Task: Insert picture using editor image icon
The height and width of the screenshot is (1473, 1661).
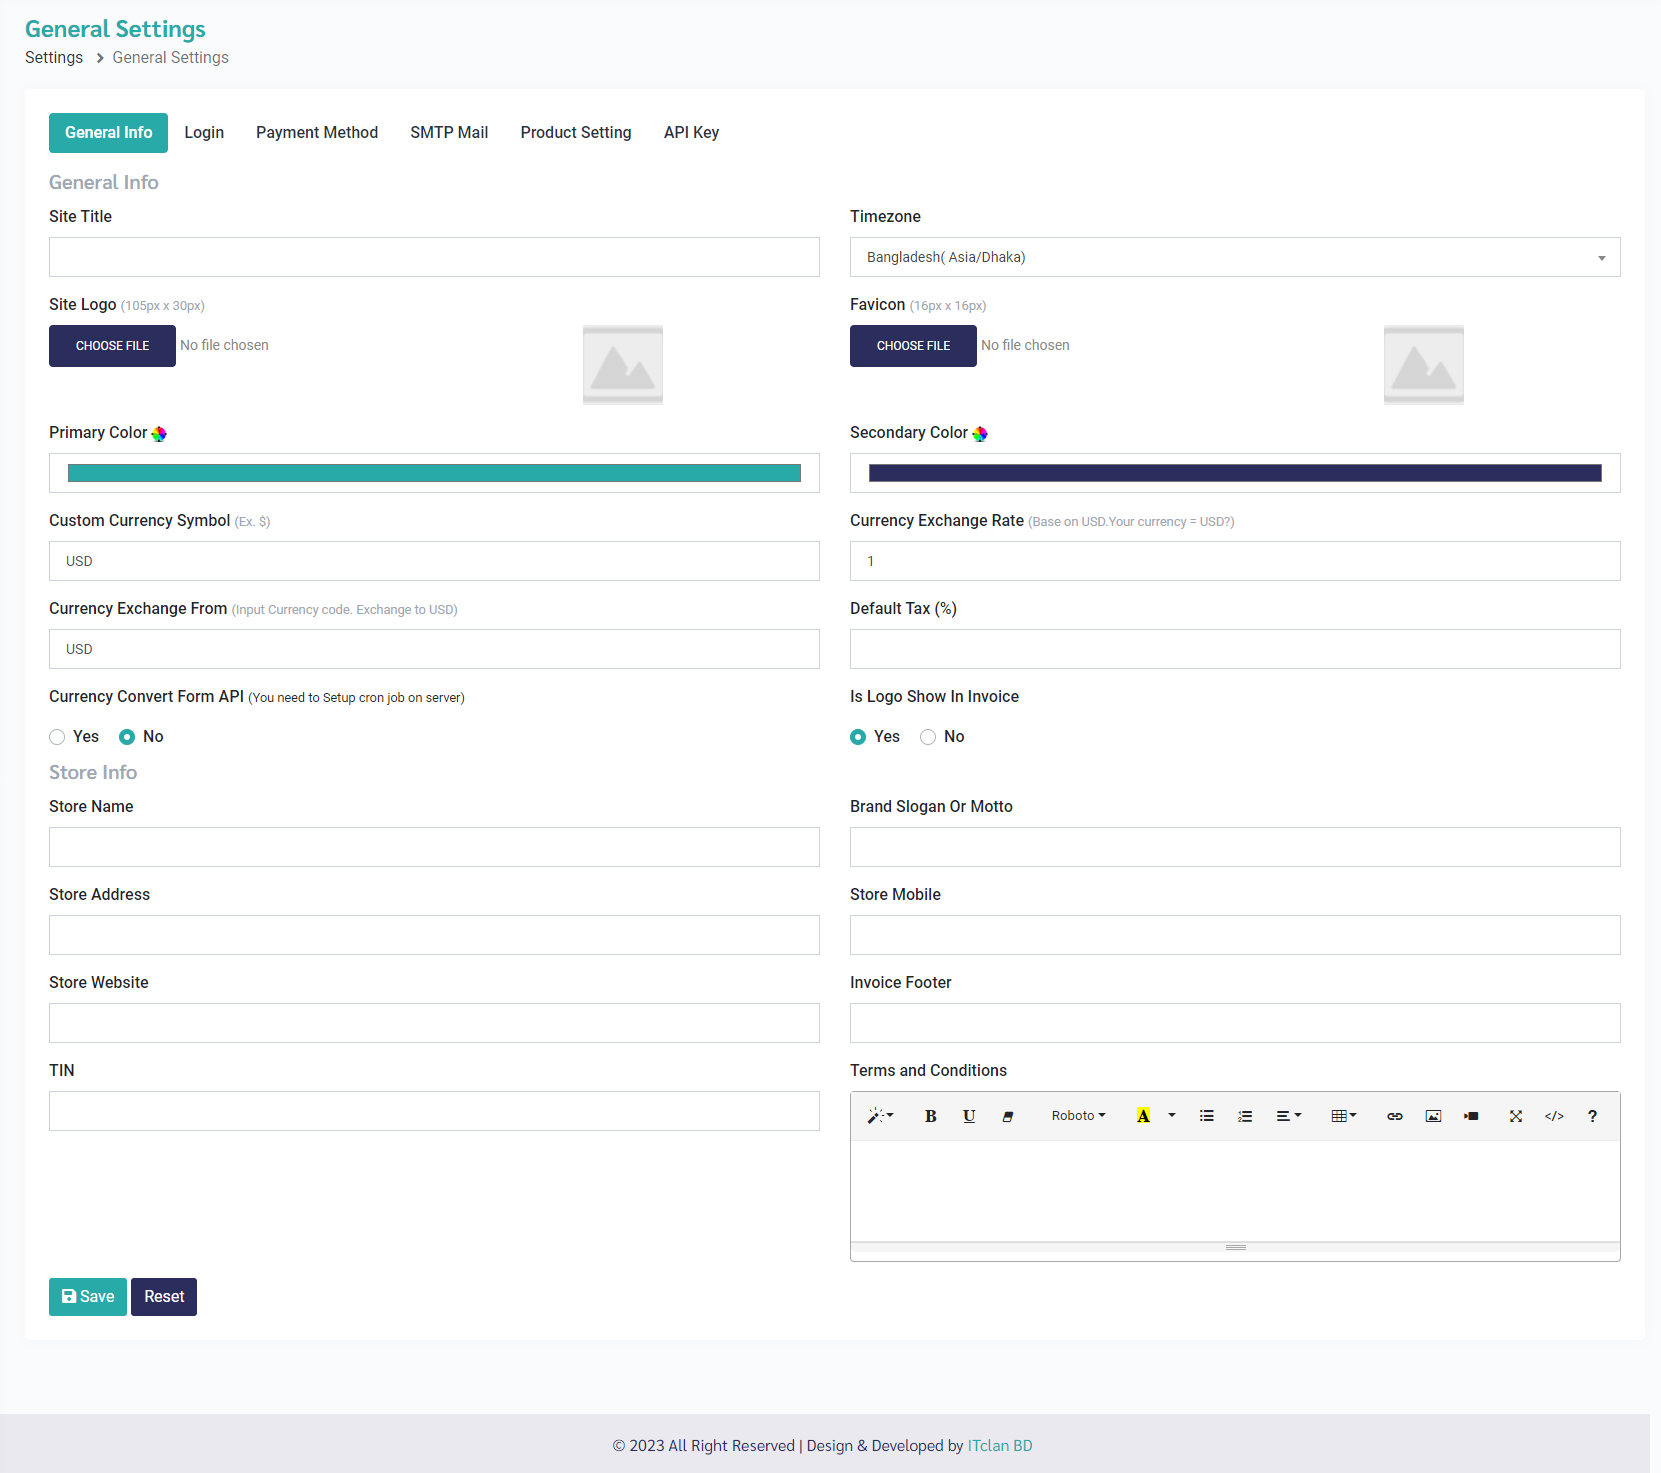Action: [x=1433, y=1116]
